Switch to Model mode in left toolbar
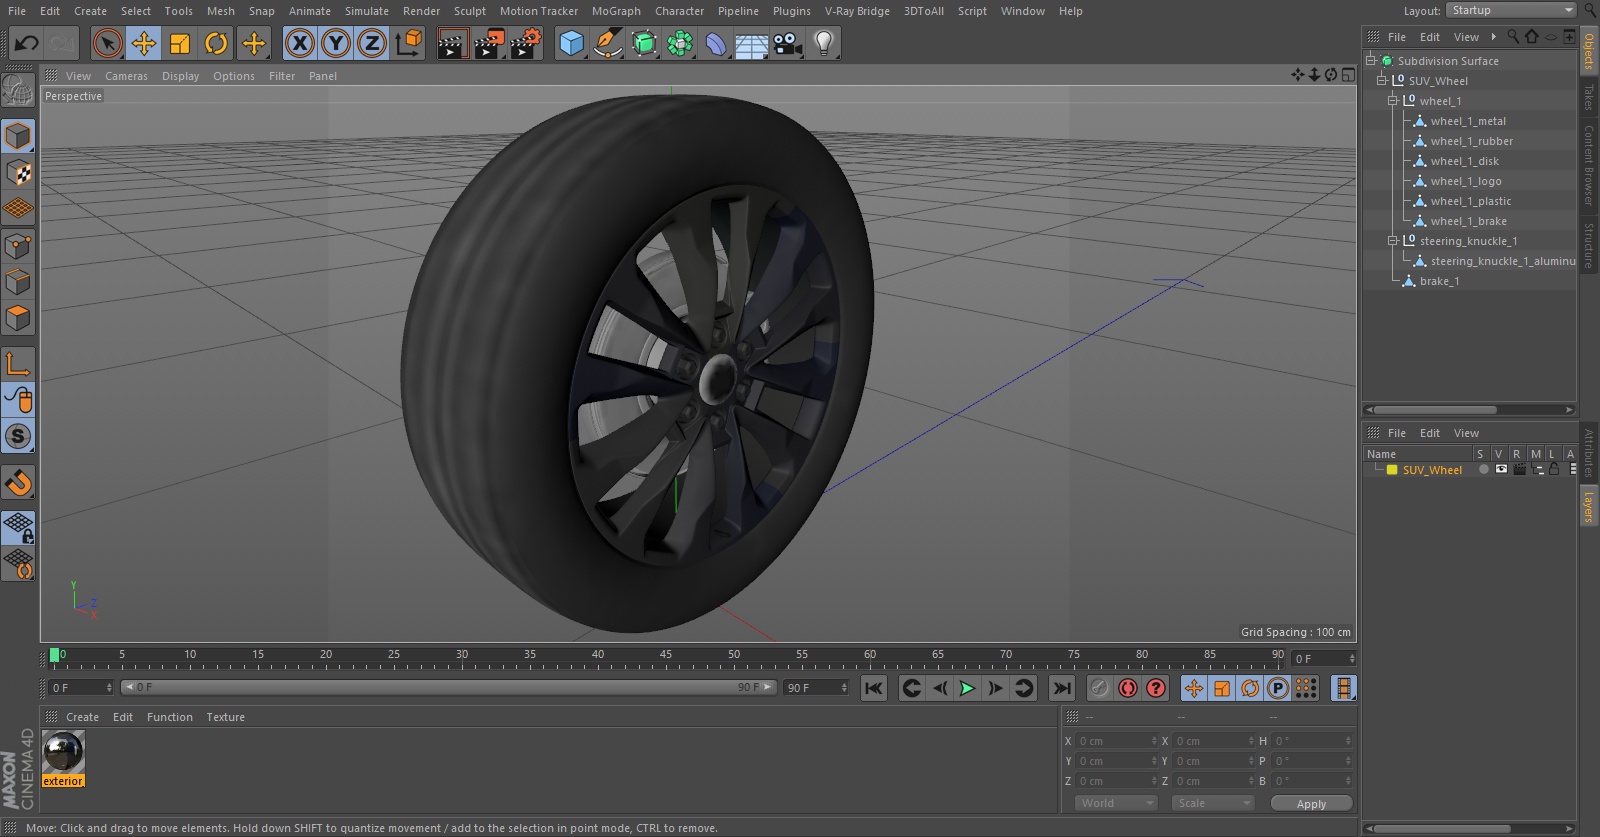This screenshot has height=837, width=1600. tap(18, 136)
